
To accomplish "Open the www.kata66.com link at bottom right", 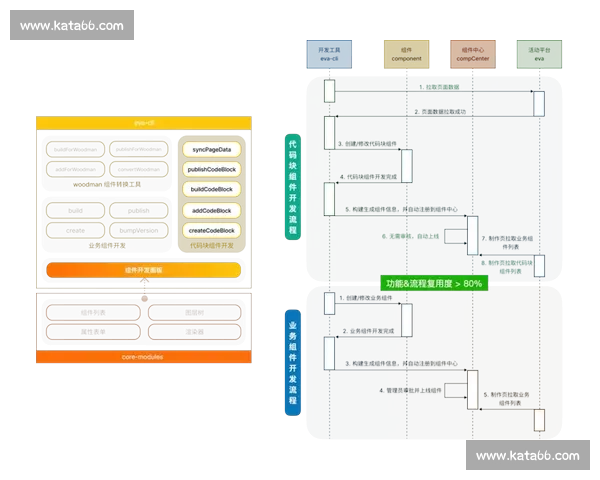I will pos(527,456).
